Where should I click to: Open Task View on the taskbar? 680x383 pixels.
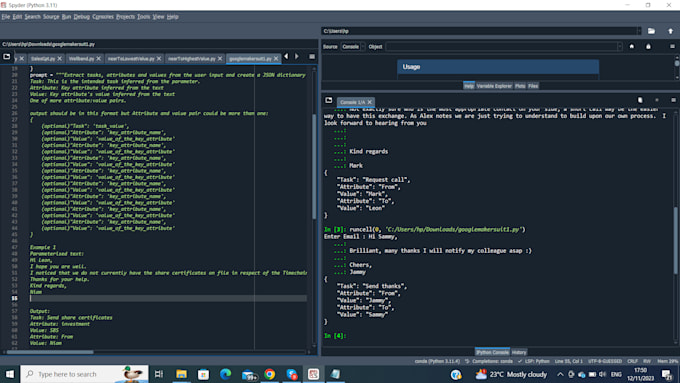point(159,374)
